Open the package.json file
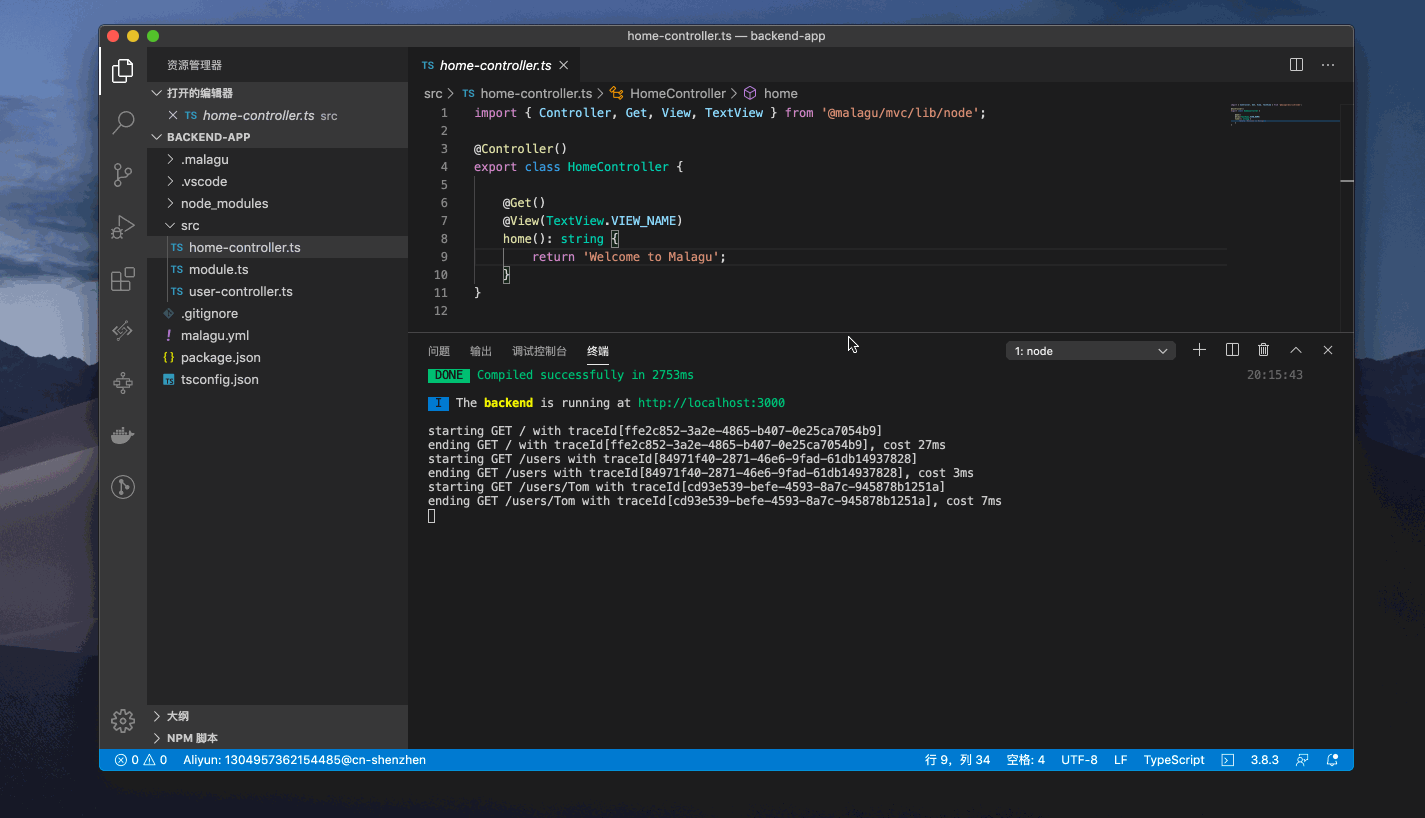 pyautogui.click(x=278, y=357)
